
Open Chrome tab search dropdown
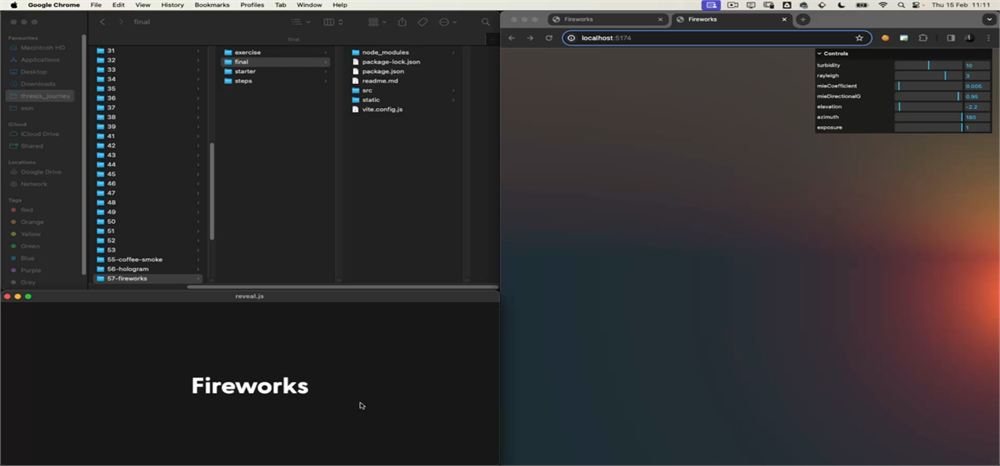click(989, 20)
